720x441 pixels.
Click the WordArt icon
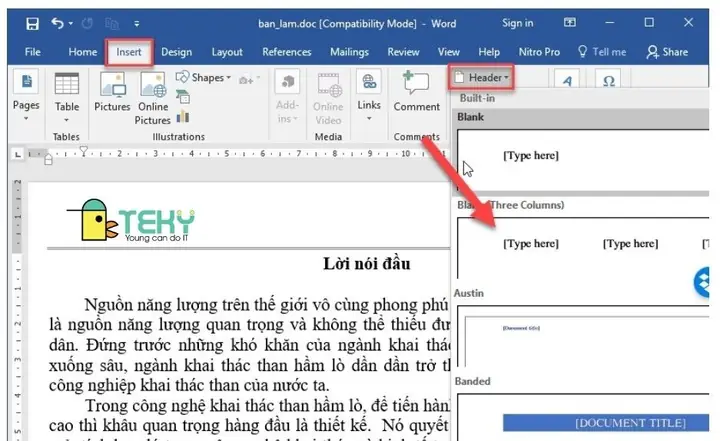567,80
